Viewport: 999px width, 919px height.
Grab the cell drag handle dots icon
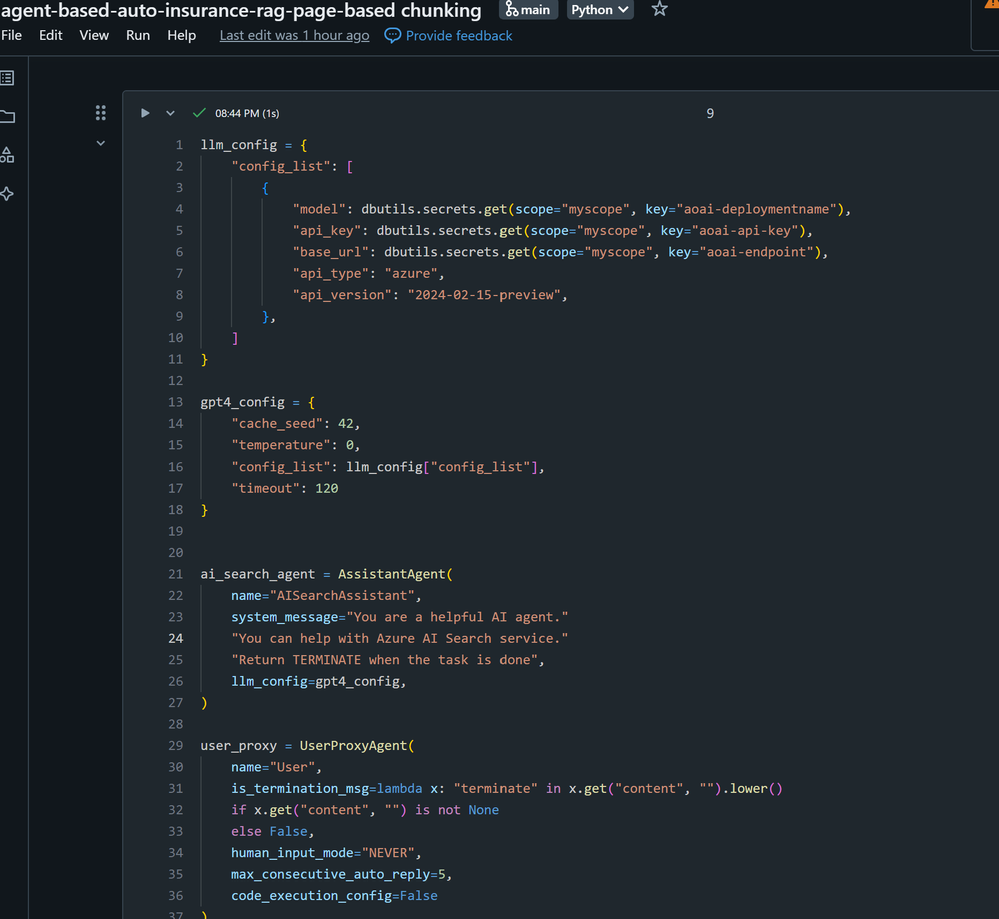pyautogui.click(x=101, y=113)
